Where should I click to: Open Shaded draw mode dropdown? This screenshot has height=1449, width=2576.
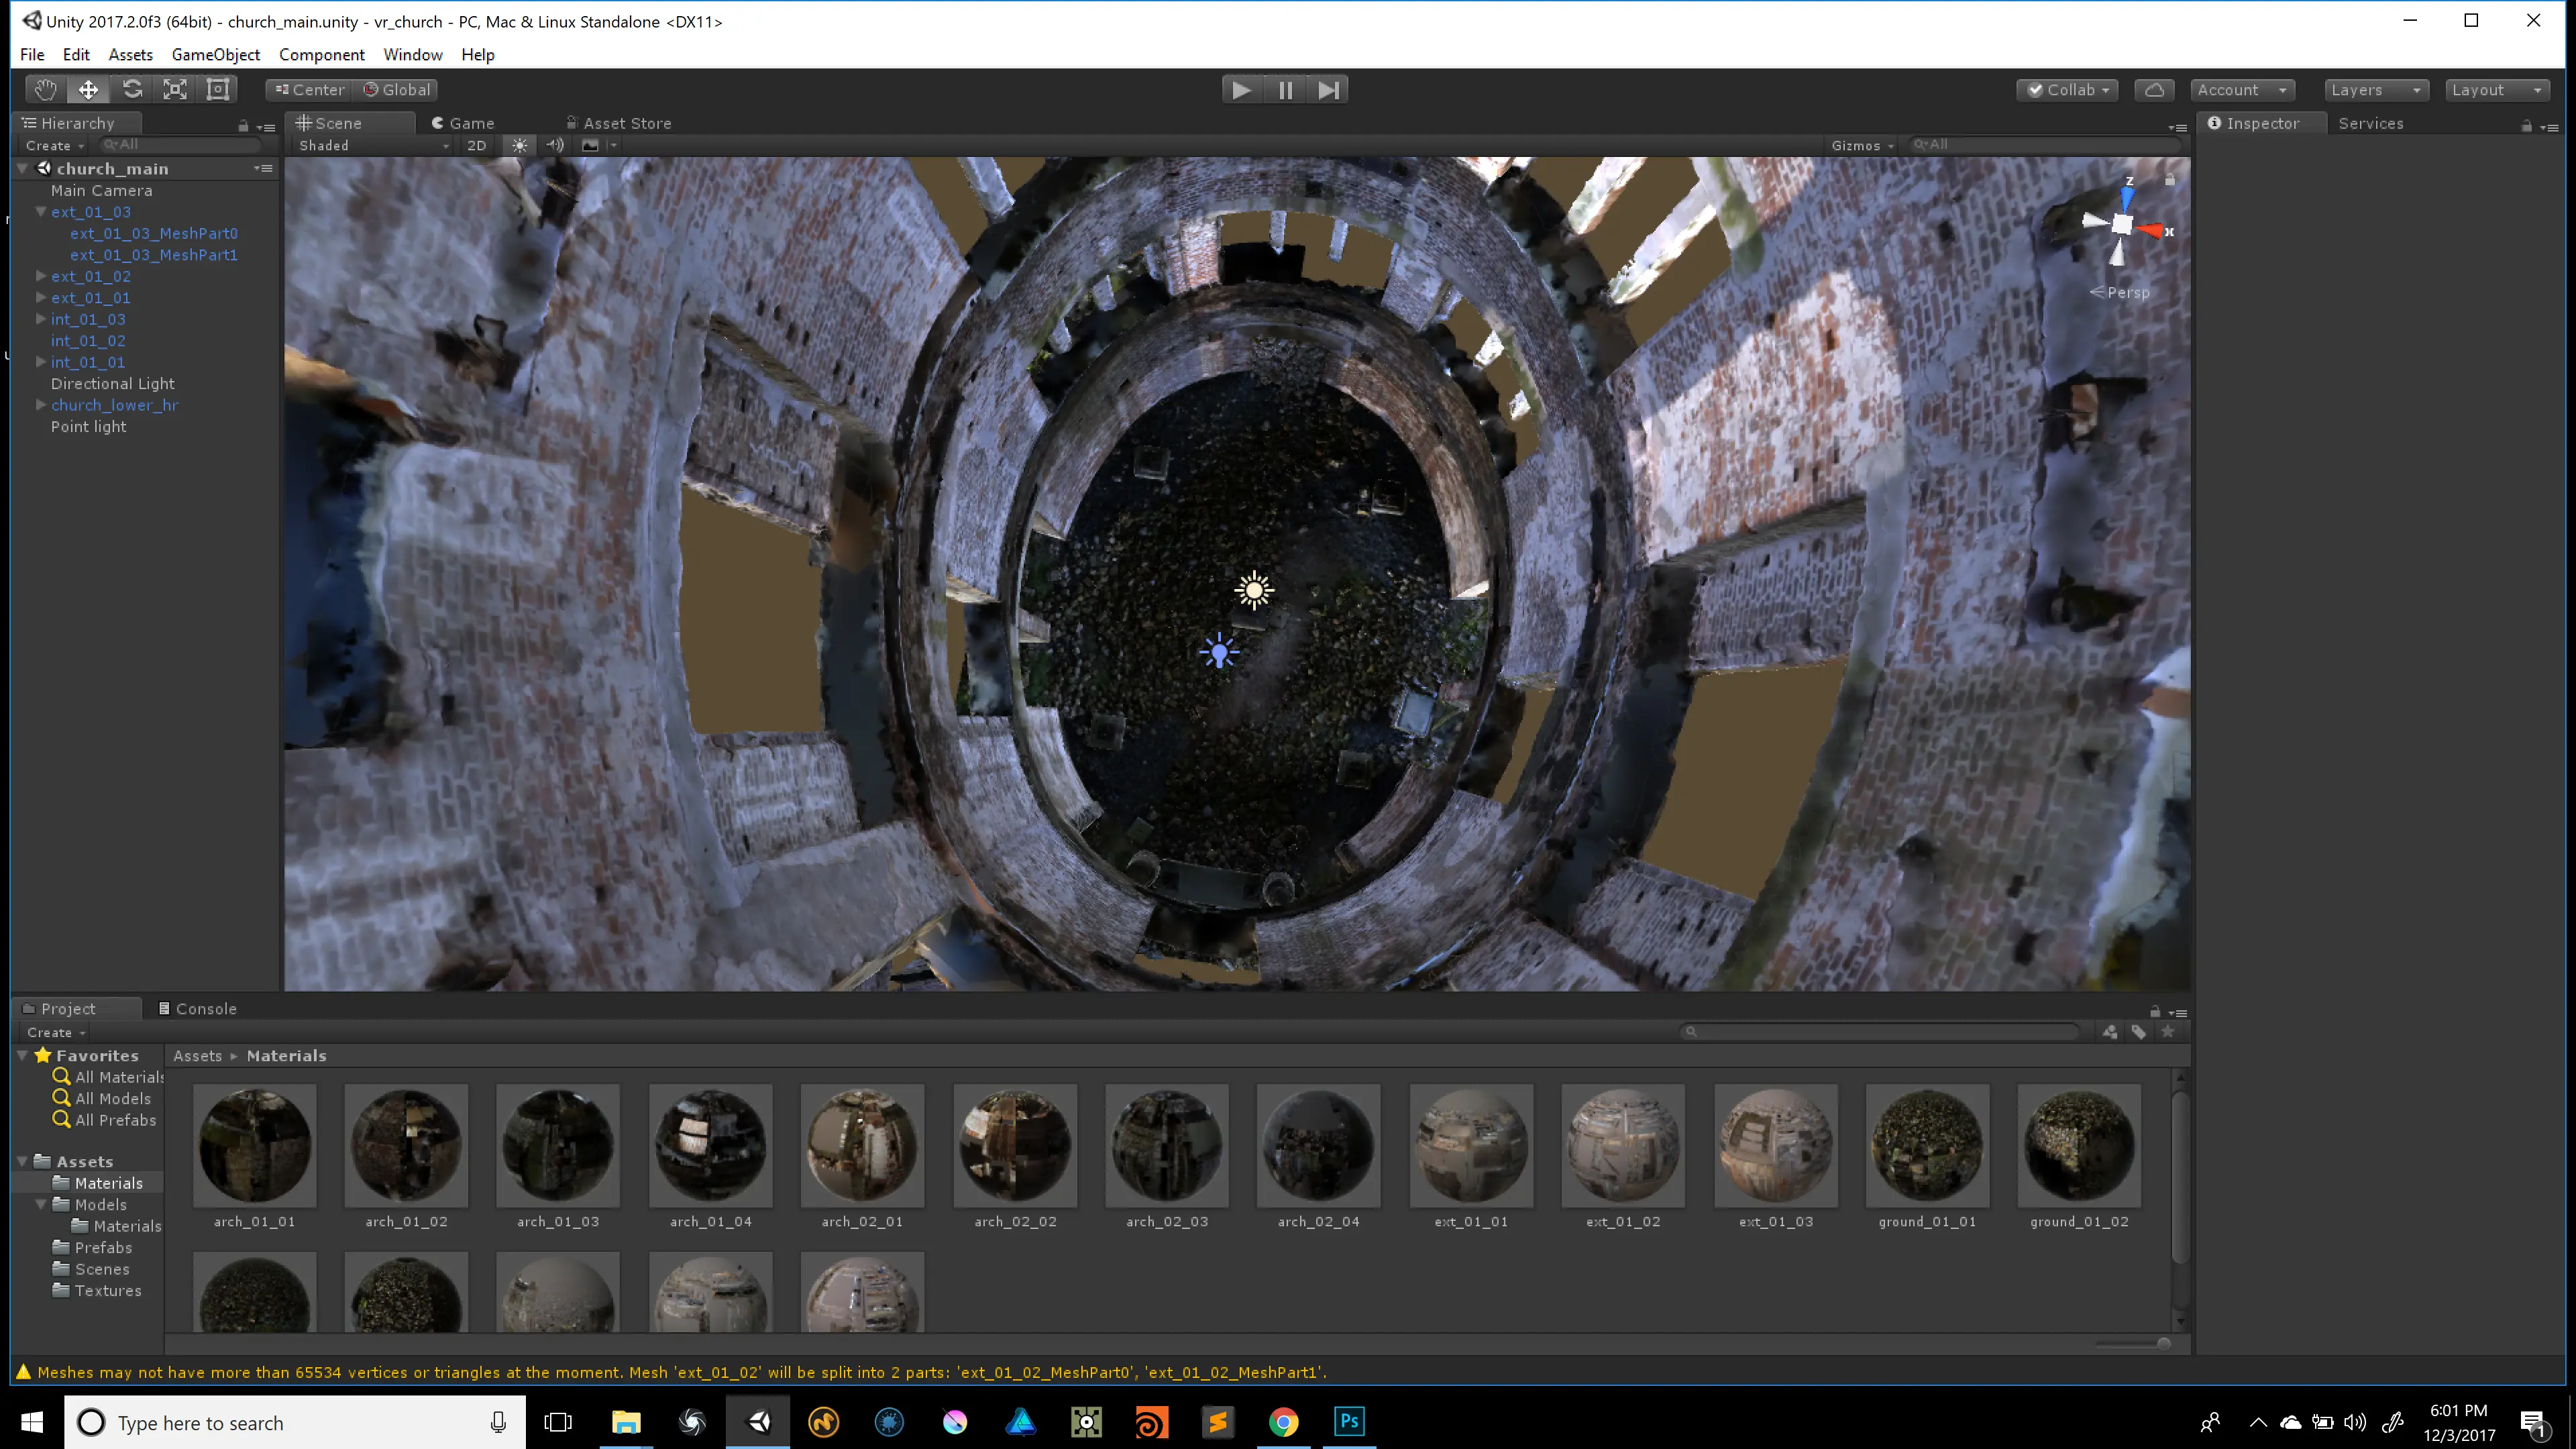pos(373,145)
